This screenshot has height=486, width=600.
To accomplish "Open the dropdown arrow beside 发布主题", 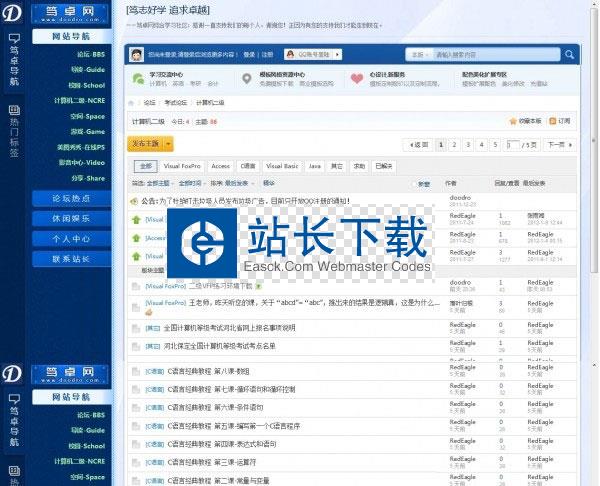I will click(168, 145).
